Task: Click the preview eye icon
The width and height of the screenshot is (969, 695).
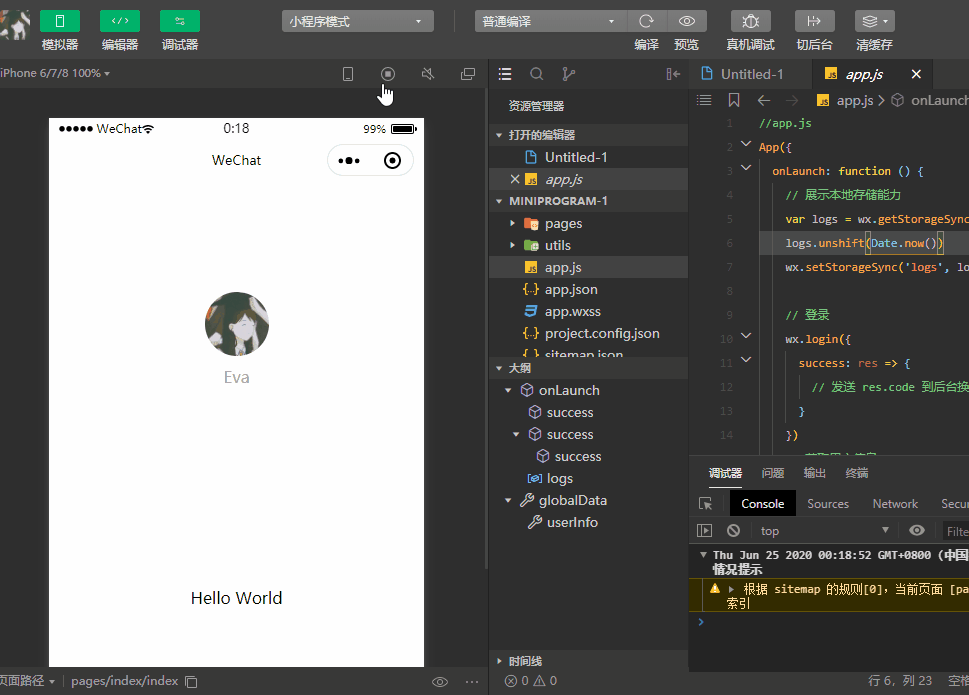Action: (x=687, y=21)
